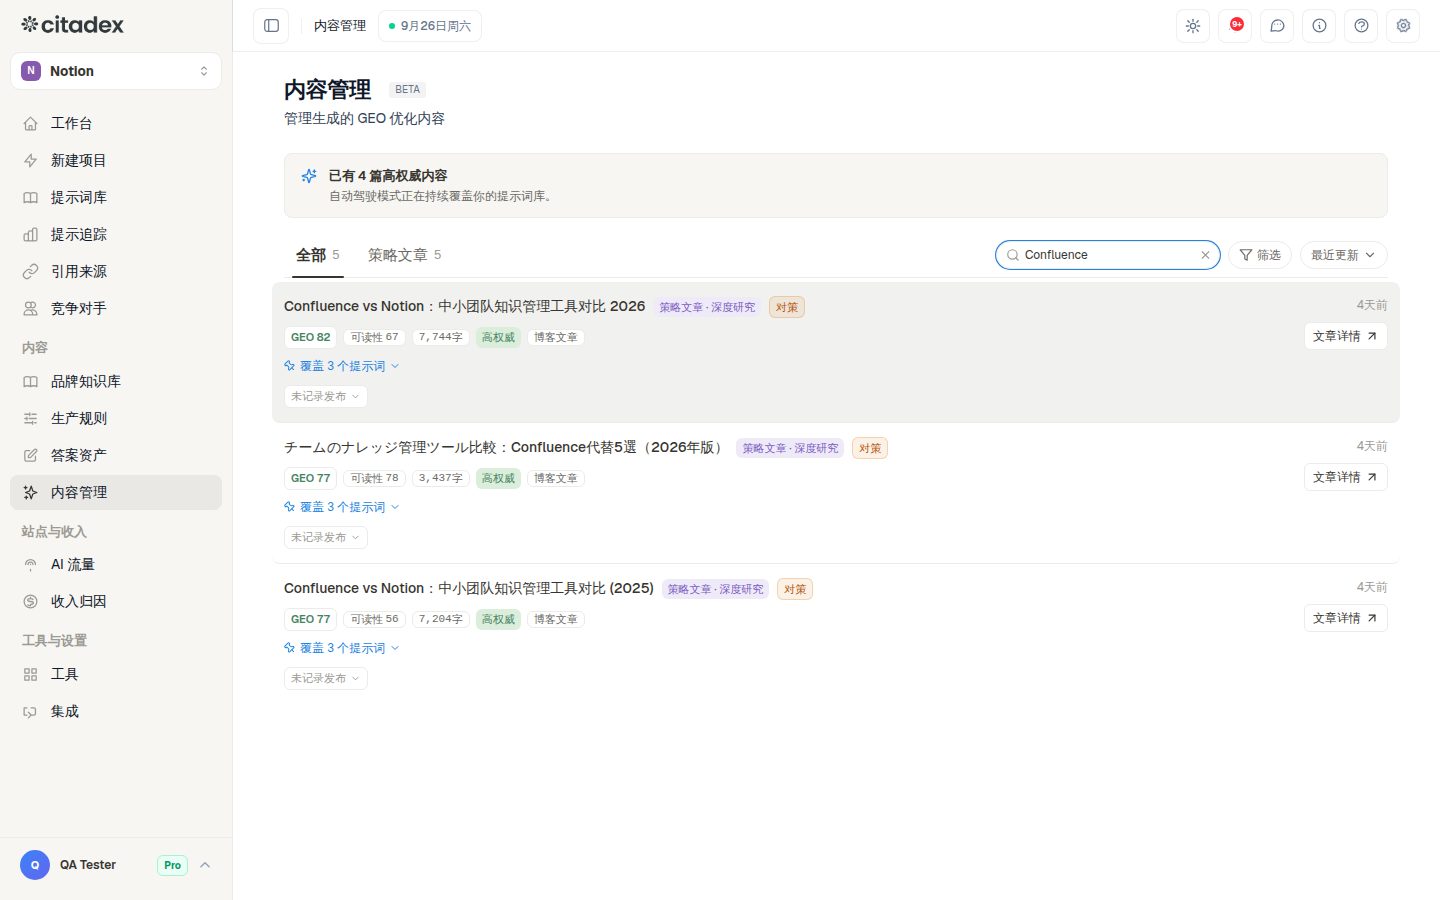
Task: Go to 工作台 in sidebar
Action: click(x=116, y=123)
